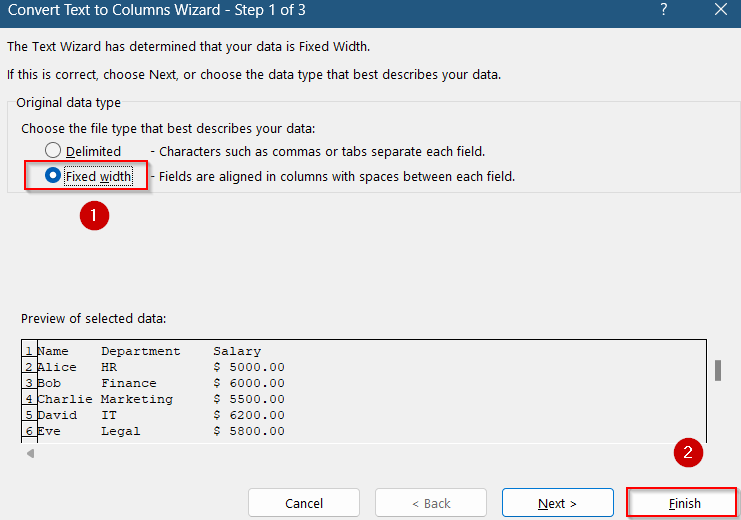Go to the next step with Next
This screenshot has height=520, width=741.
point(557,503)
